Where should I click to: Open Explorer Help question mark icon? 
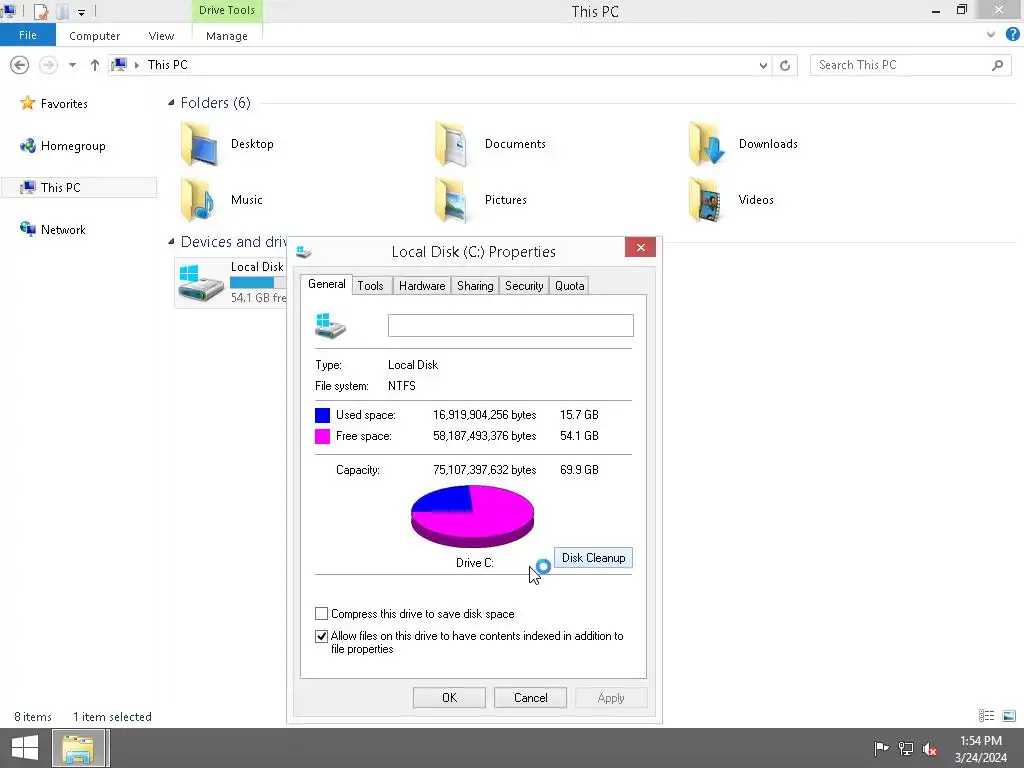click(x=1012, y=35)
